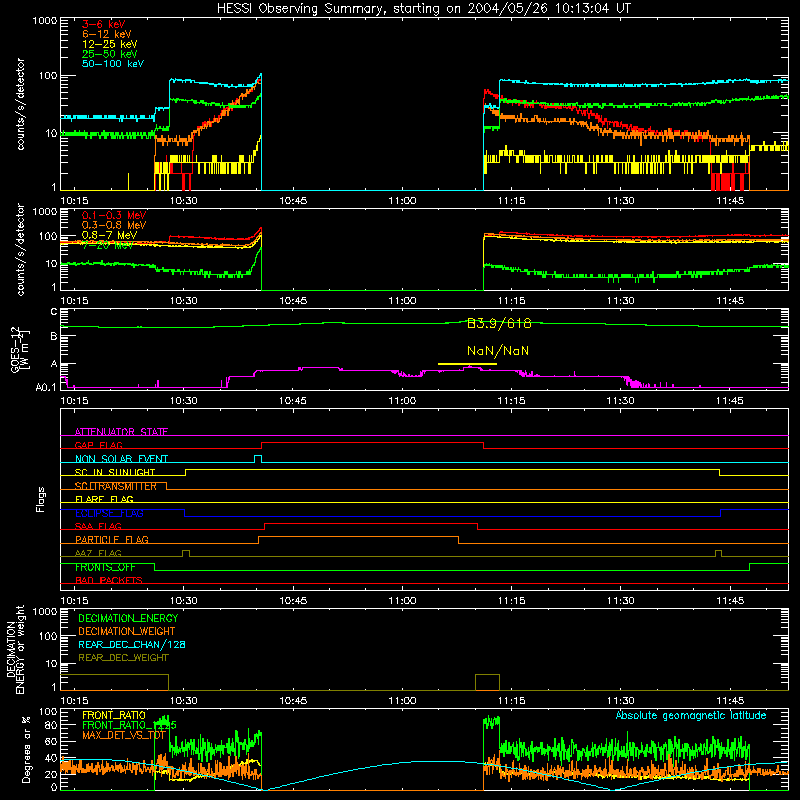Image resolution: width=800 pixels, height=800 pixels.
Task: Select the blue ECLIPSE_FLAG label
Action: [109, 513]
